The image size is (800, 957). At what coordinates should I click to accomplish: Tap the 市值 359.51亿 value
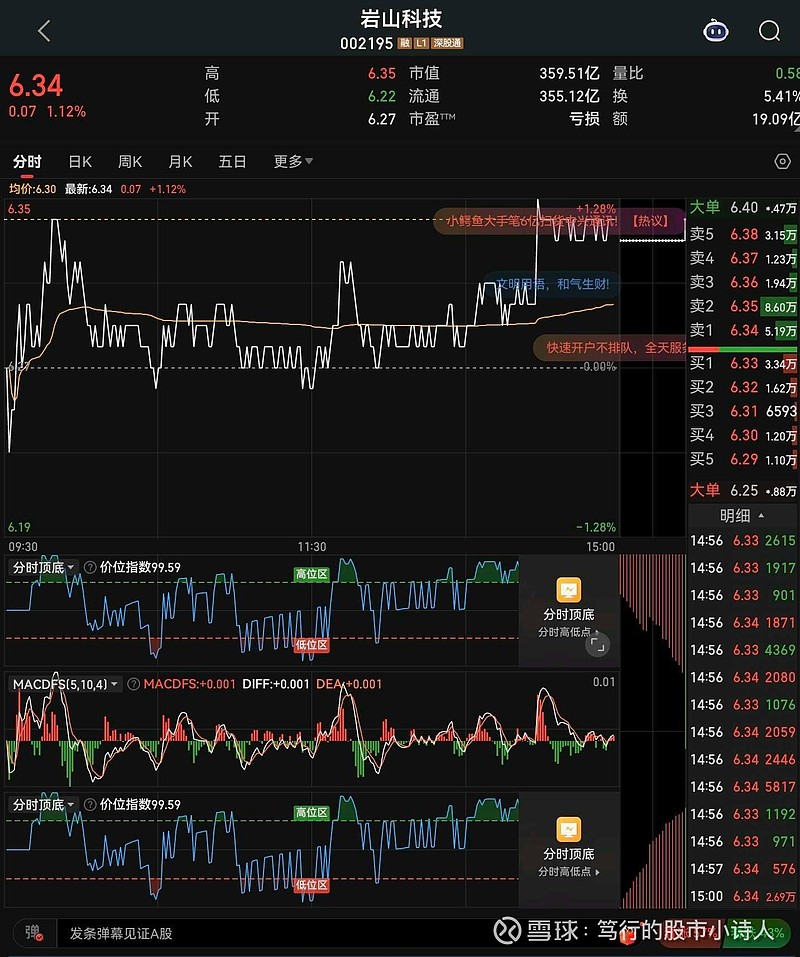[x=569, y=73]
